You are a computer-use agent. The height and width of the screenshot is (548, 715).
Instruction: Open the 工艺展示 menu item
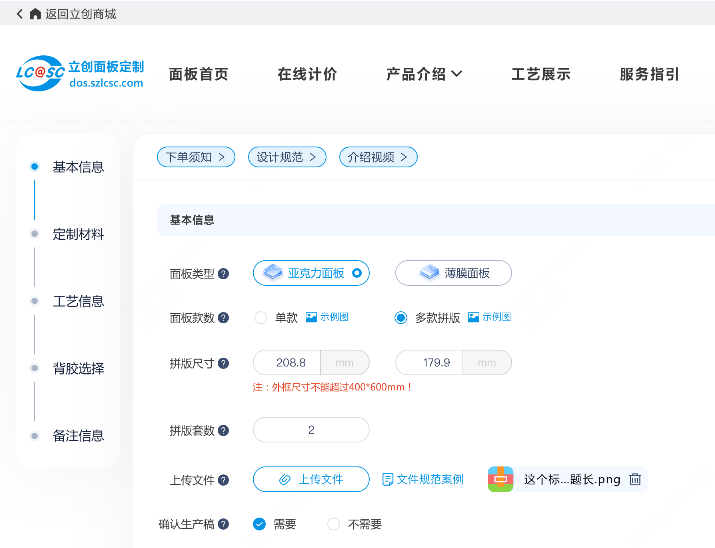pyautogui.click(x=541, y=74)
